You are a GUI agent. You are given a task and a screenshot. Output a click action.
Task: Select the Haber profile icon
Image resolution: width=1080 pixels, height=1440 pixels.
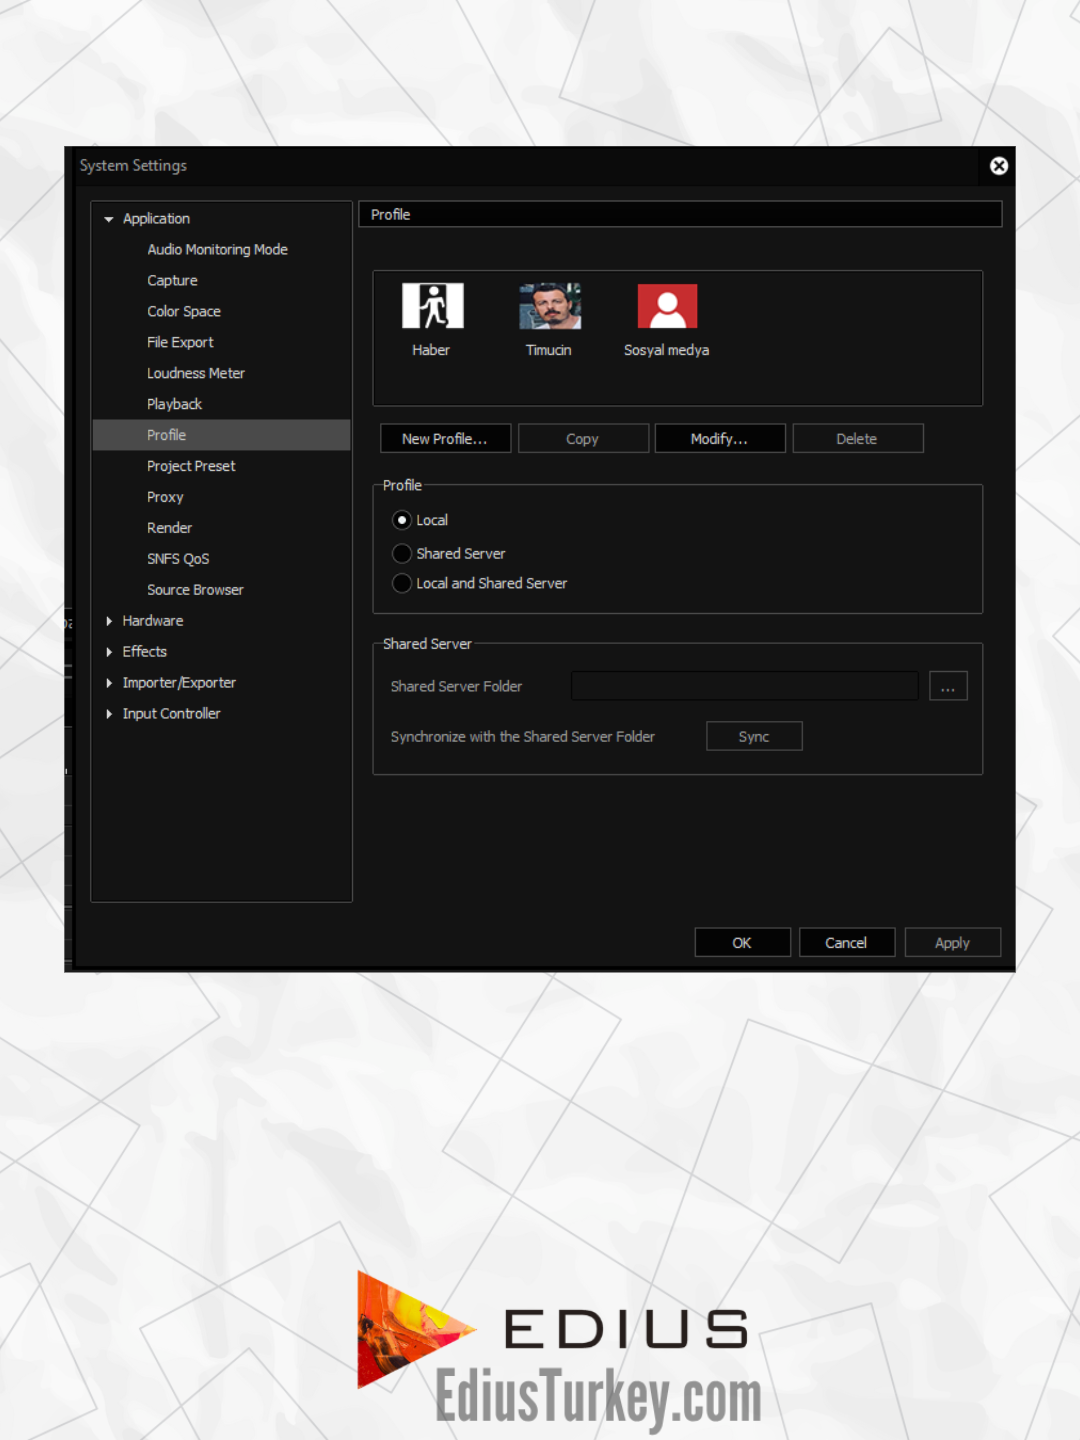(x=432, y=306)
